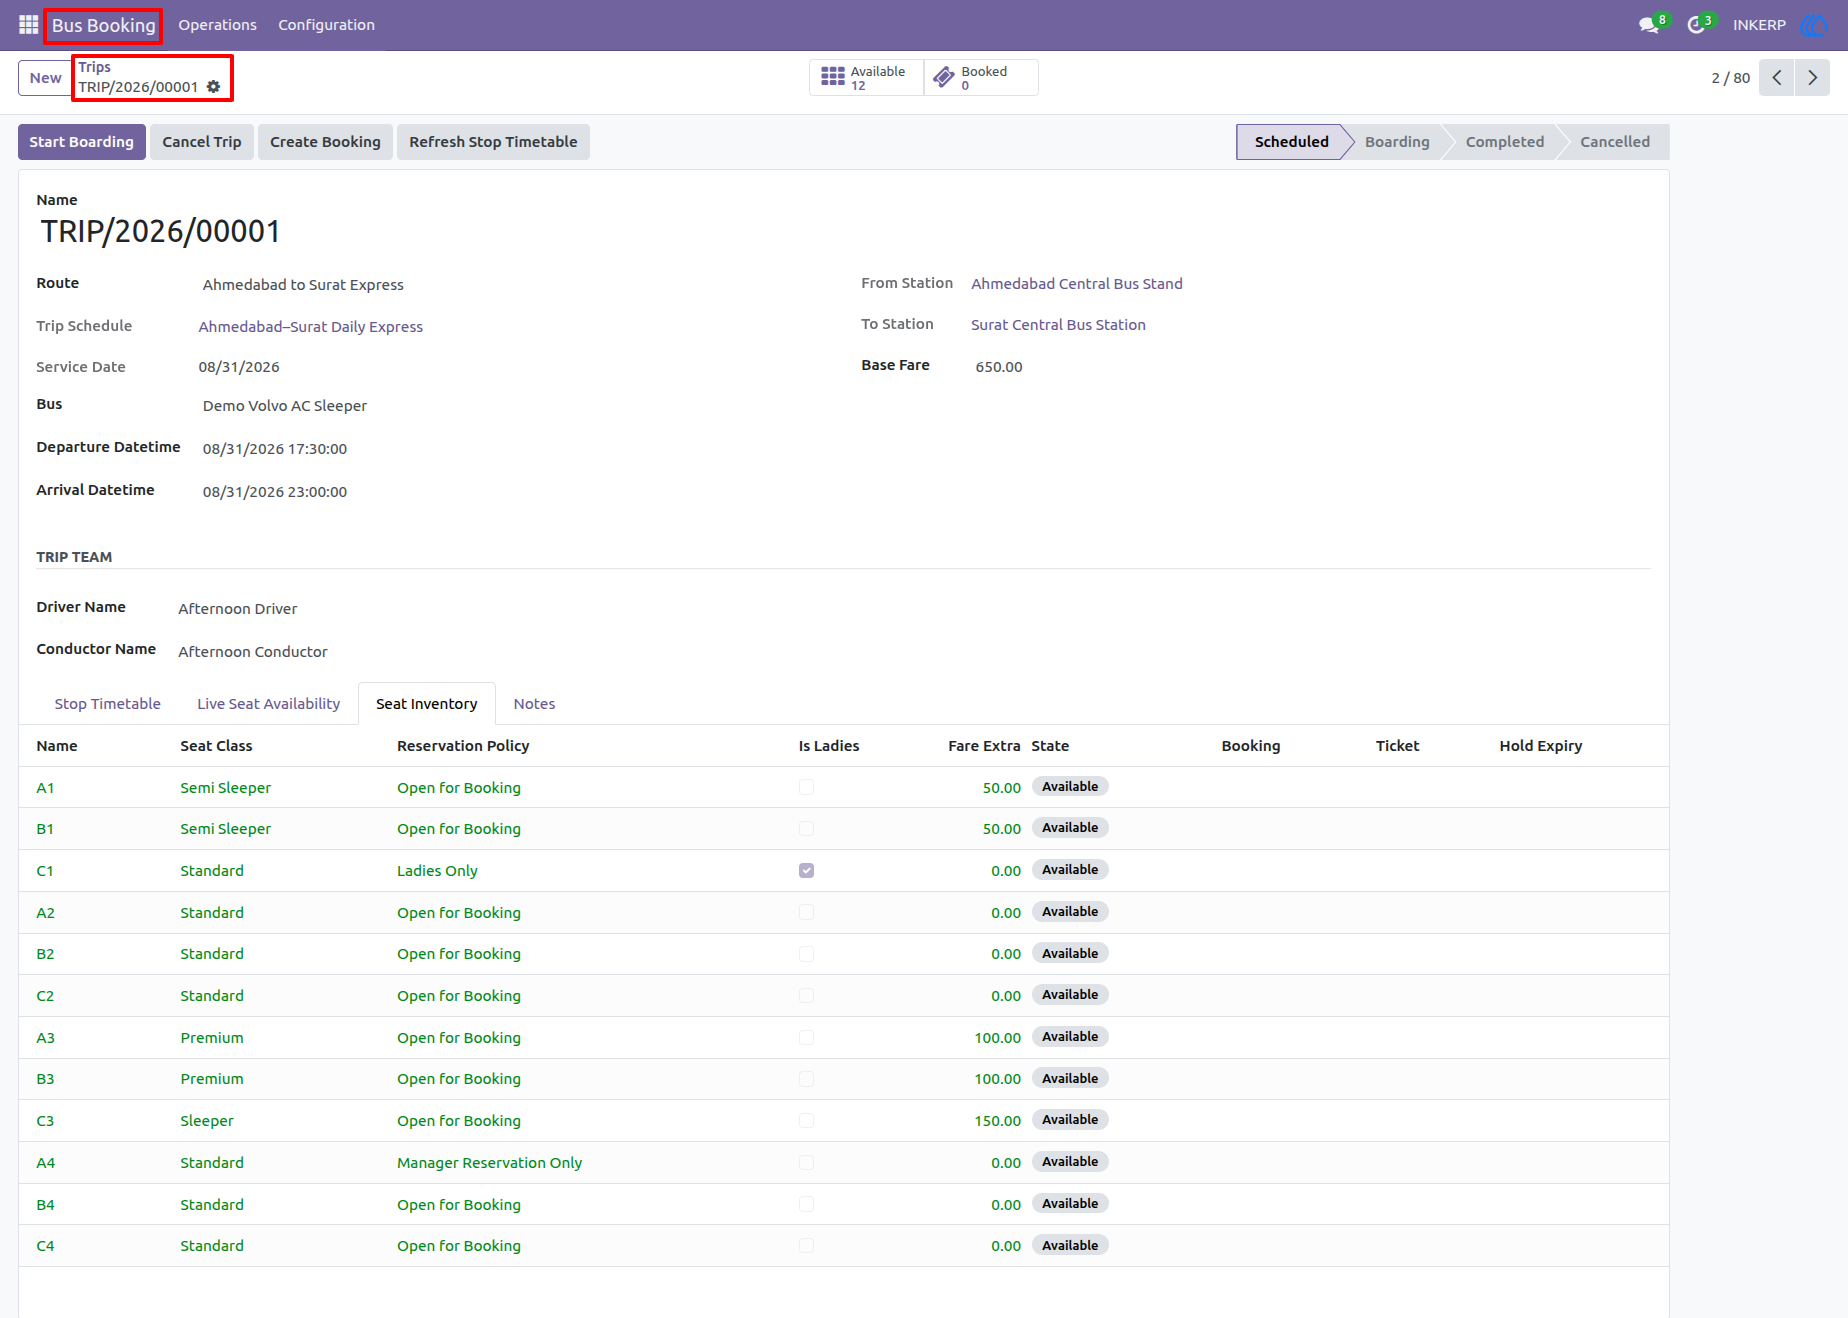Open the activities clock icon
This screenshot has width=1848, height=1318.
[x=1696, y=25]
